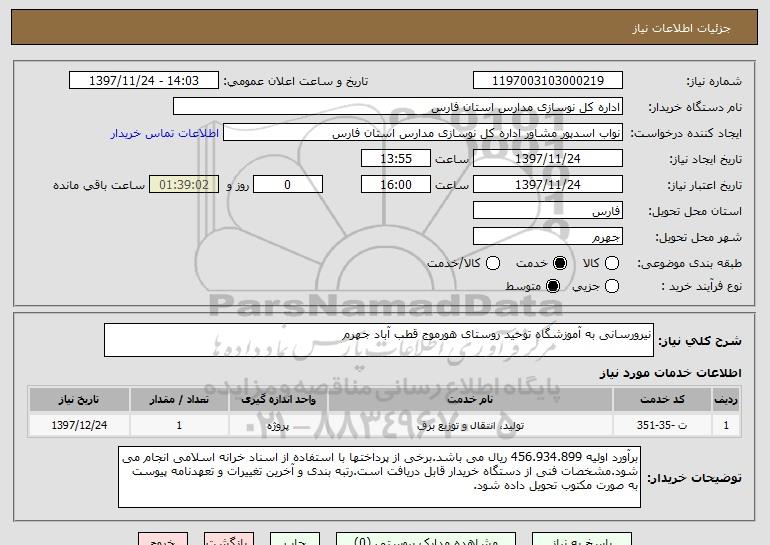The width and height of the screenshot is (770, 545).
Task: Click the نام خدمت column header
Action: click(x=470, y=400)
